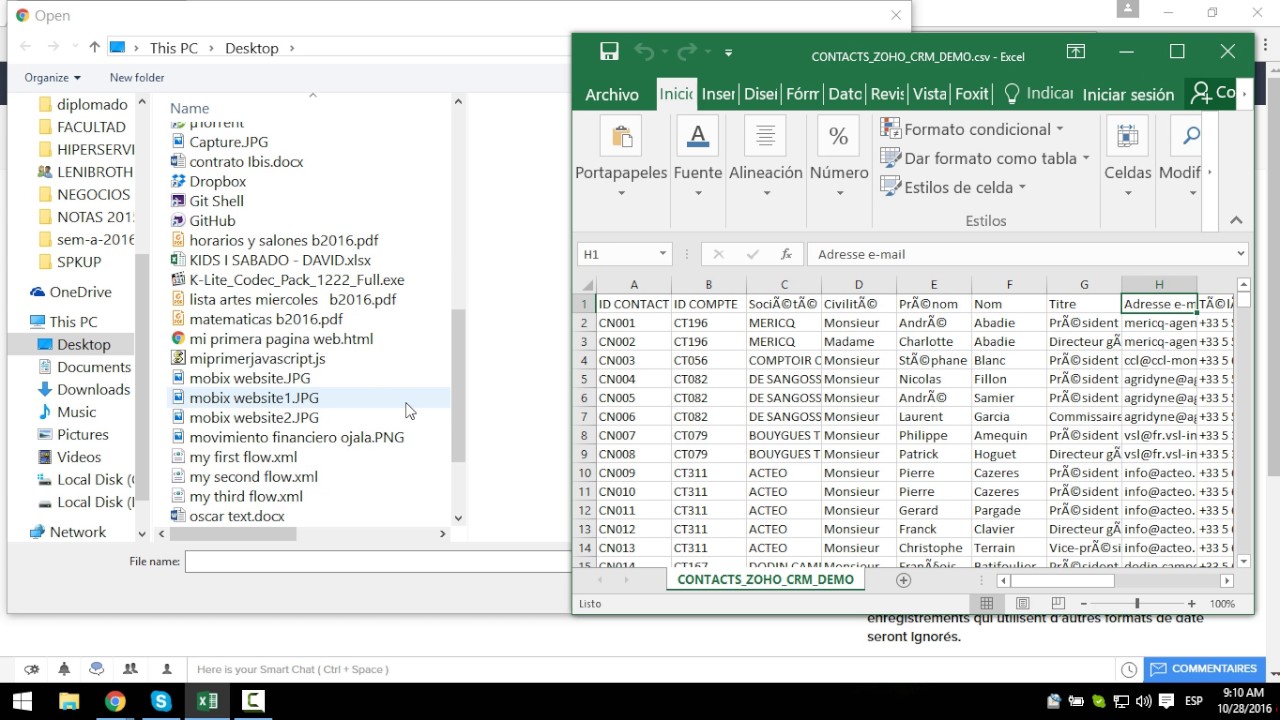This screenshot has height=720, width=1280.
Task: Open the Archivo tab in Excel
Action: click(612, 94)
